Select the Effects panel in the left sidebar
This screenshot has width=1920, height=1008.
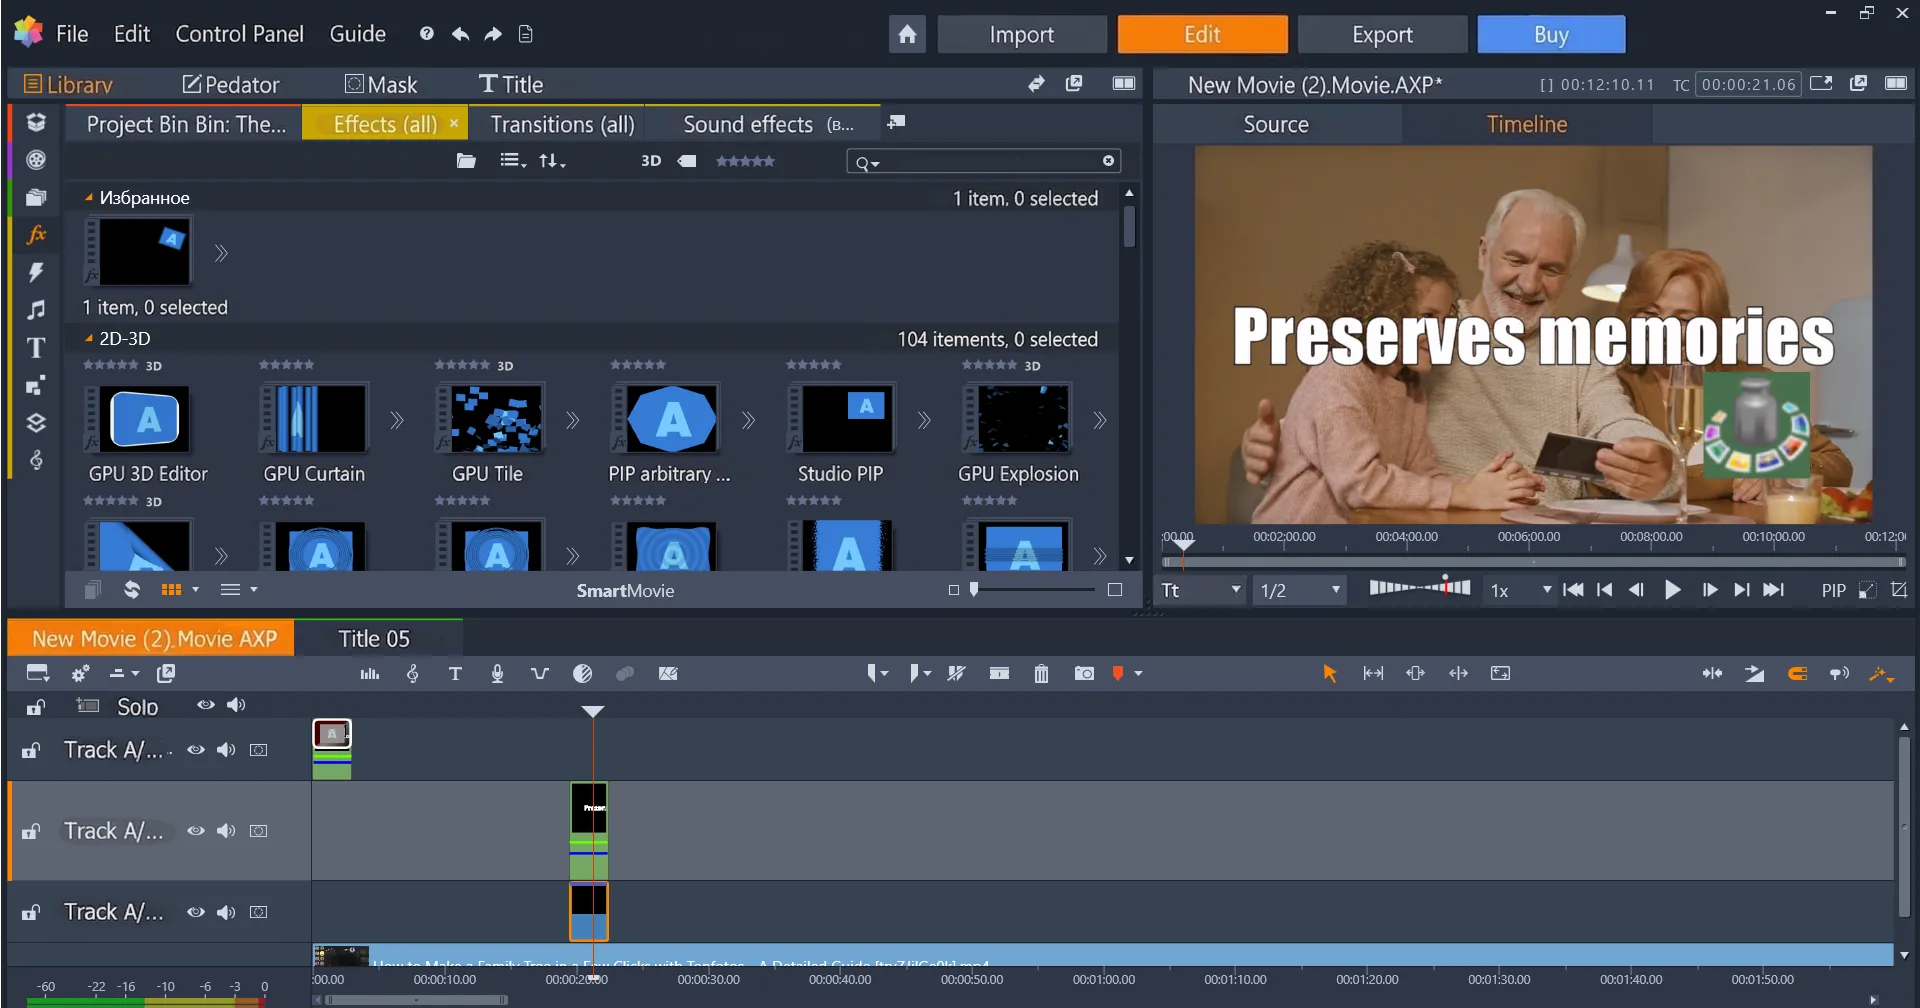36,234
